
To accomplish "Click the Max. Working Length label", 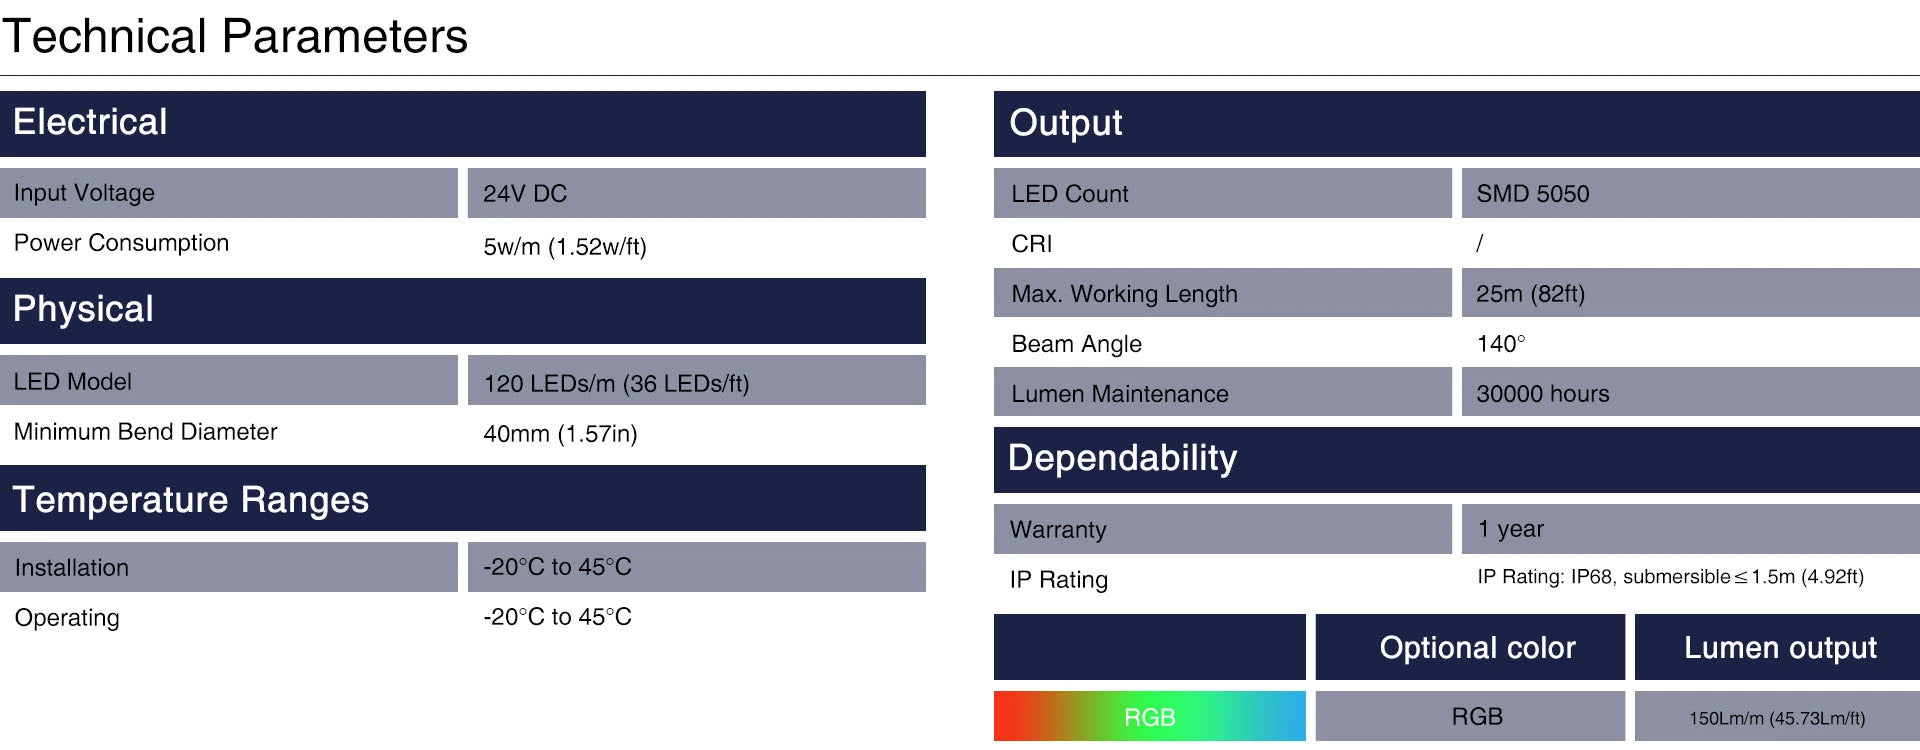I will [x=1124, y=294].
